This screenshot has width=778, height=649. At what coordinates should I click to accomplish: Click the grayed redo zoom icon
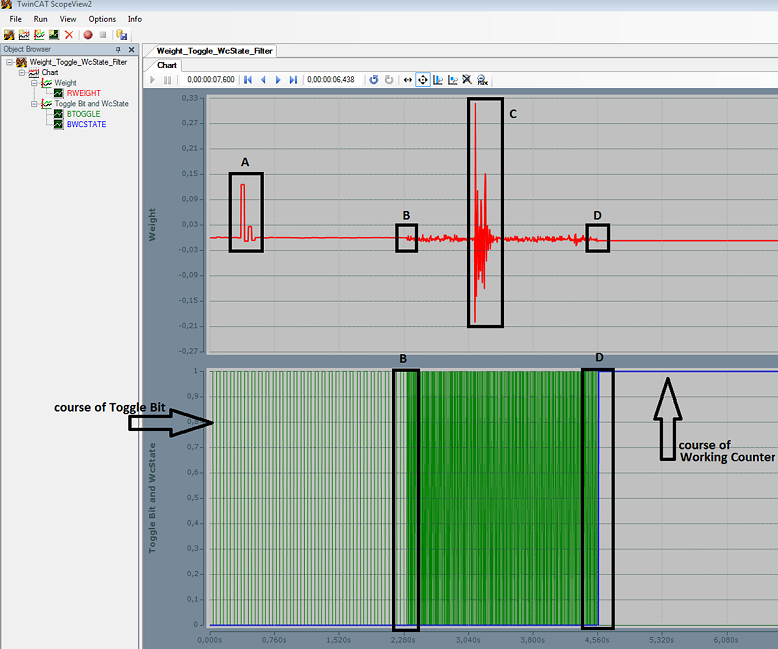point(389,80)
